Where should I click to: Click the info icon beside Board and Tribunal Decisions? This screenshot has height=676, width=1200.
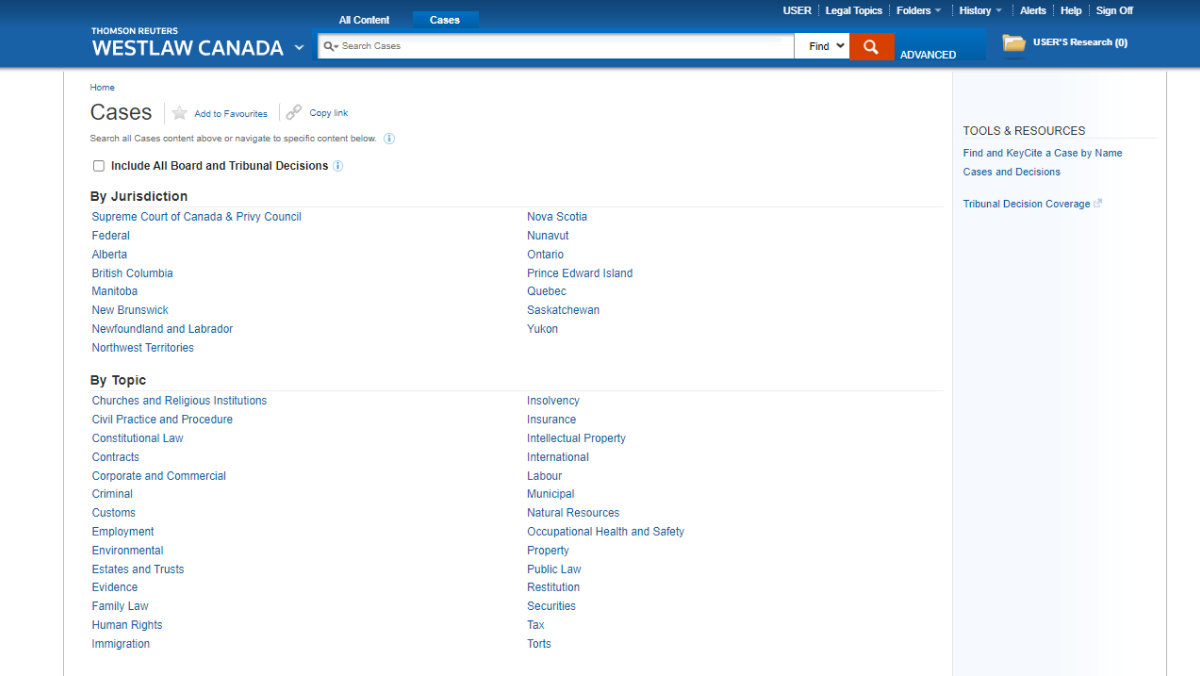click(338, 165)
